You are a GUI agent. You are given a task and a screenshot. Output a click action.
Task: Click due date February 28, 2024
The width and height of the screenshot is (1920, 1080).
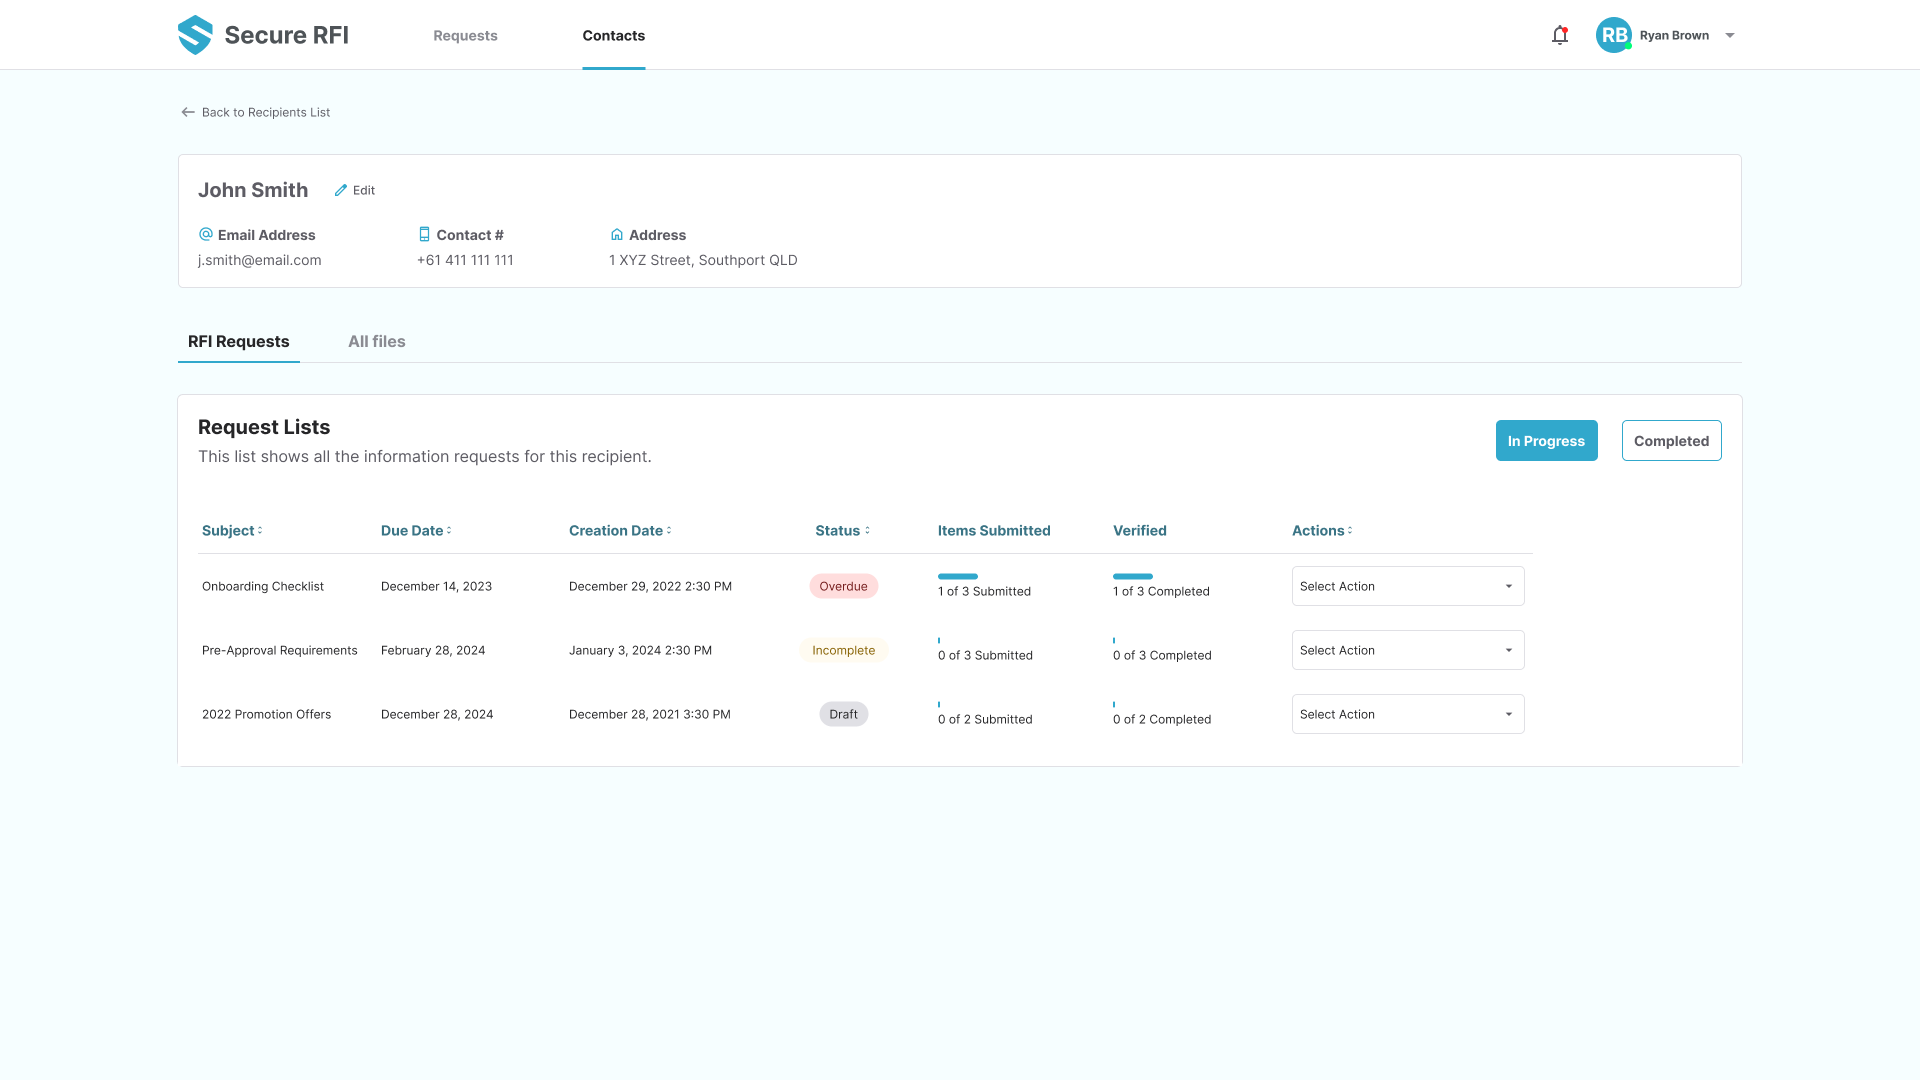(433, 650)
